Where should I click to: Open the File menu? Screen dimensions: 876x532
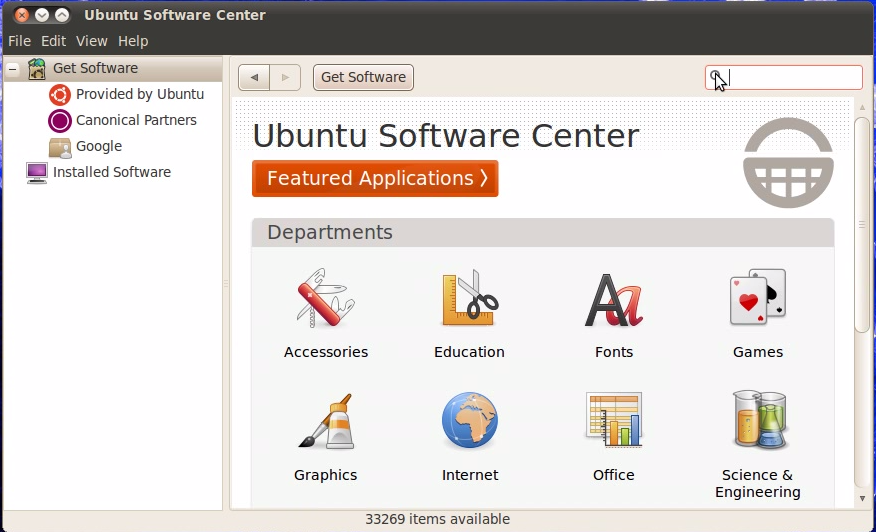20,41
